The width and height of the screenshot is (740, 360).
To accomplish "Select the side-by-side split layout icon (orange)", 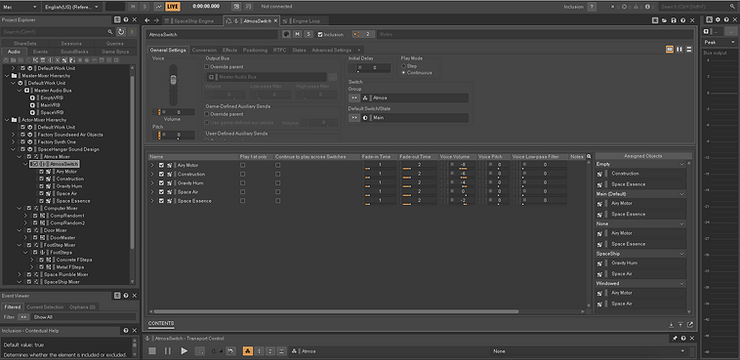I will click(670, 49).
